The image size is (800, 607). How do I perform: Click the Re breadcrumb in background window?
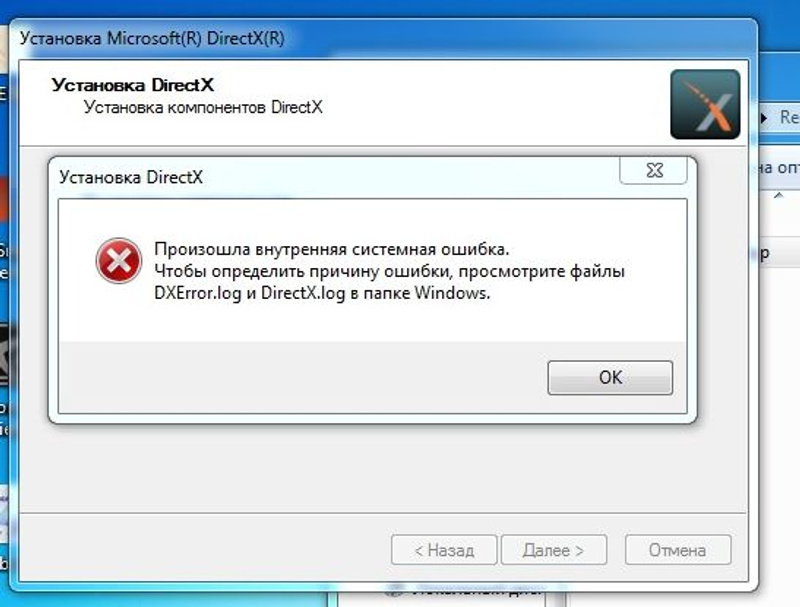[x=789, y=117]
